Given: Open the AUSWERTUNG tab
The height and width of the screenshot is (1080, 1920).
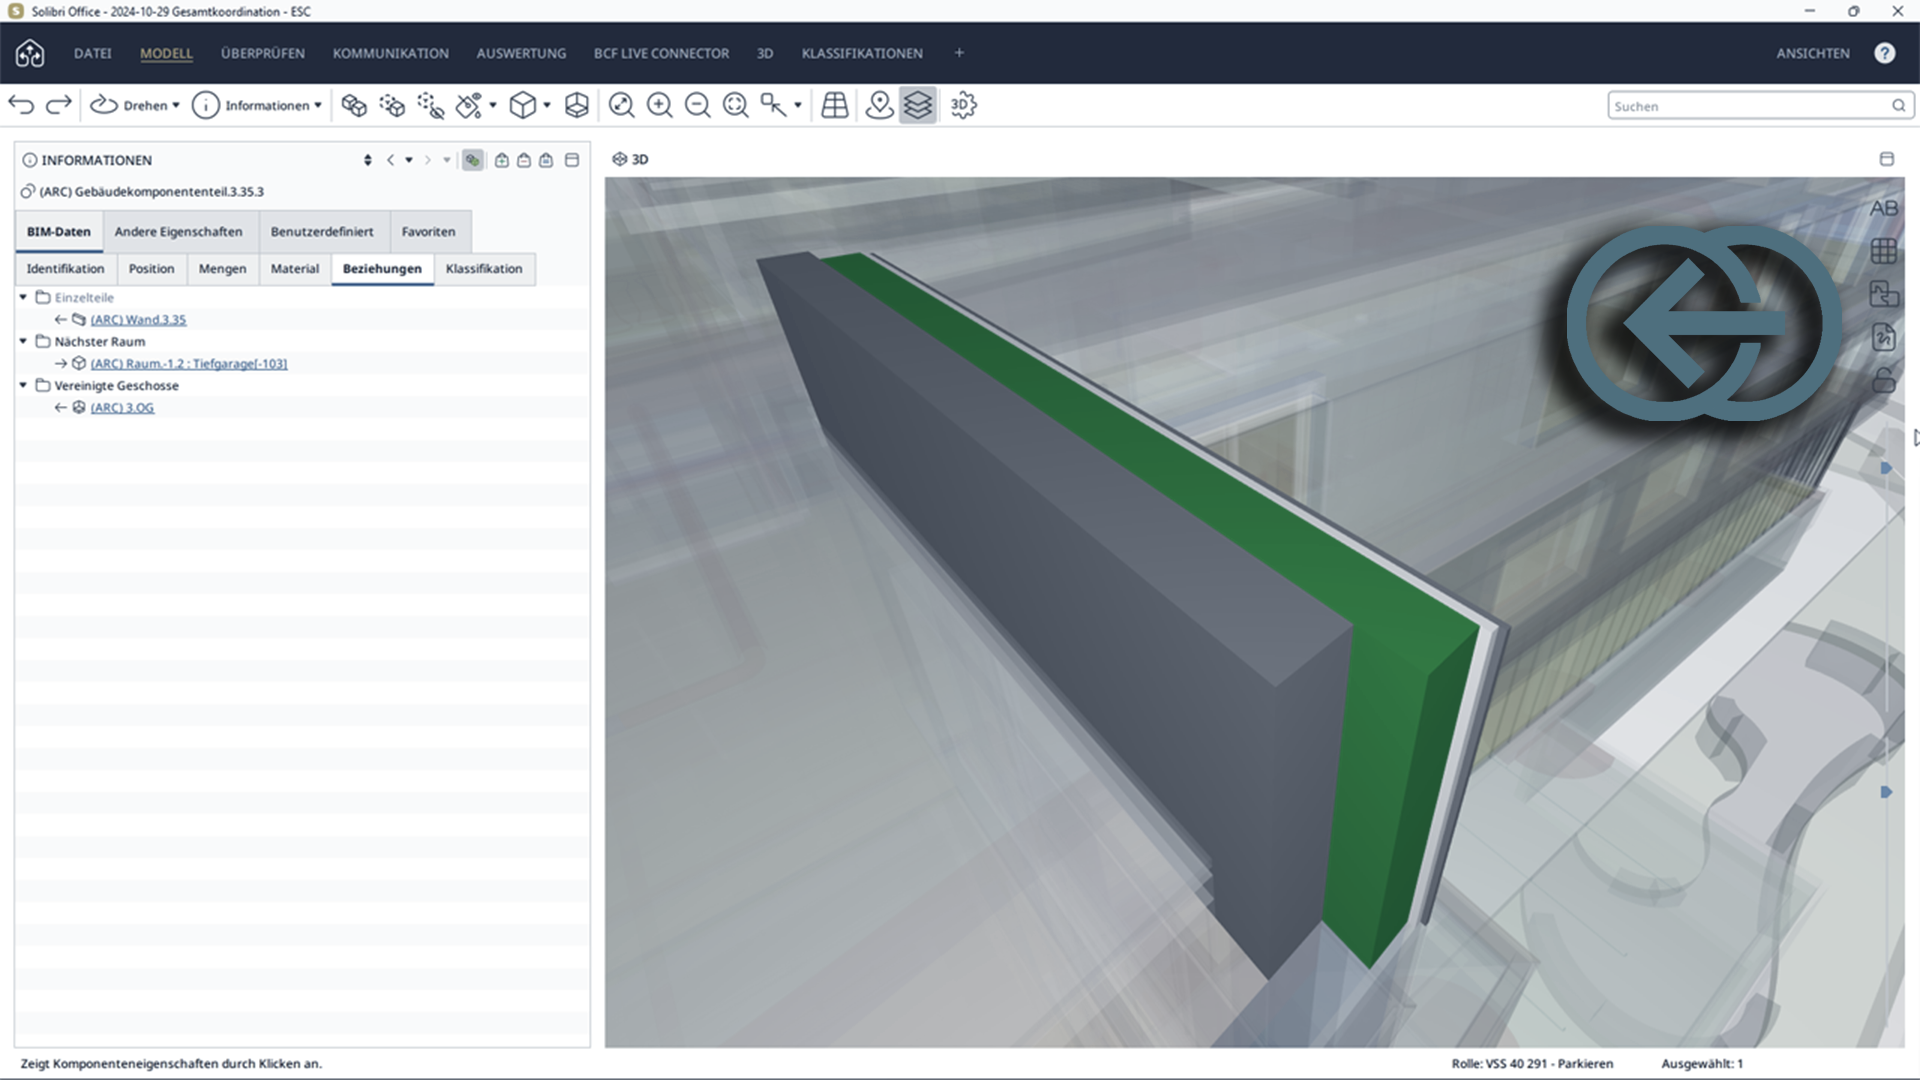Looking at the screenshot, I should pos(521,53).
